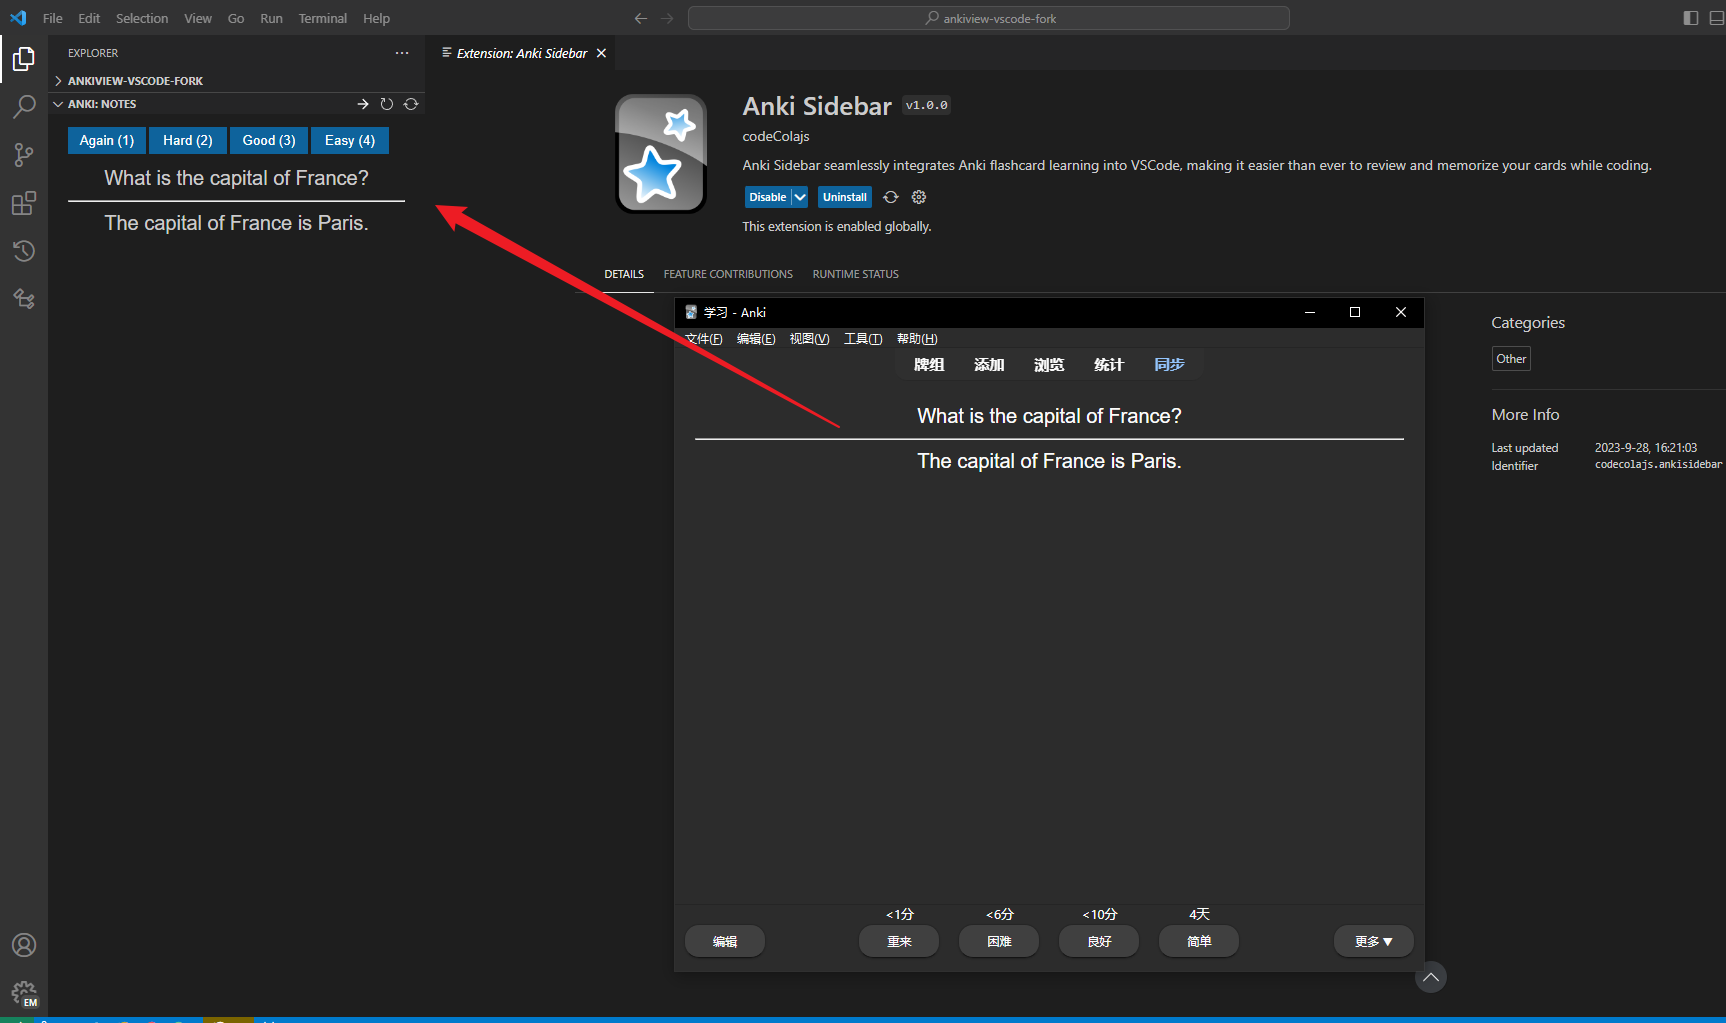Click 浏览 in Anki toolbar
This screenshot has height=1023, width=1726.
coord(1049,365)
